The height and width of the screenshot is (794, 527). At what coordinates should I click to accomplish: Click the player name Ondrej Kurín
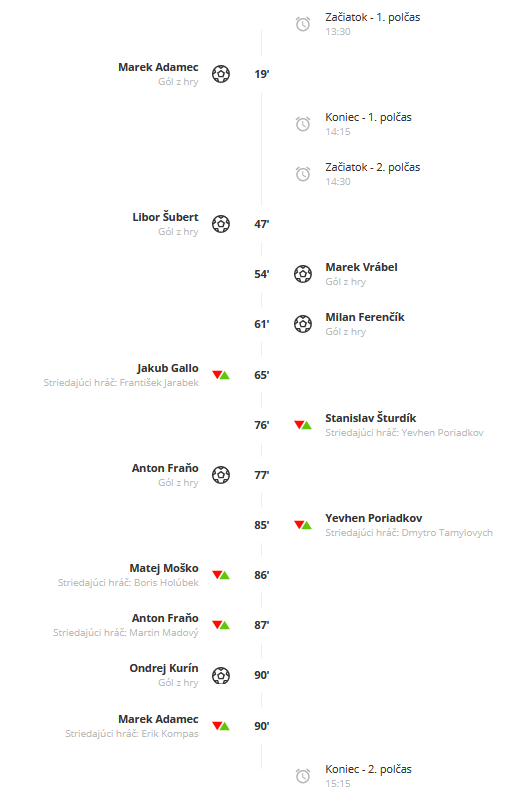(164, 668)
